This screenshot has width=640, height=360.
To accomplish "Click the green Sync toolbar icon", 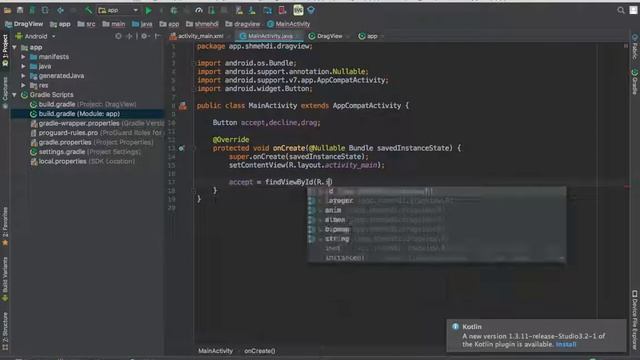I will tap(32, 10).
